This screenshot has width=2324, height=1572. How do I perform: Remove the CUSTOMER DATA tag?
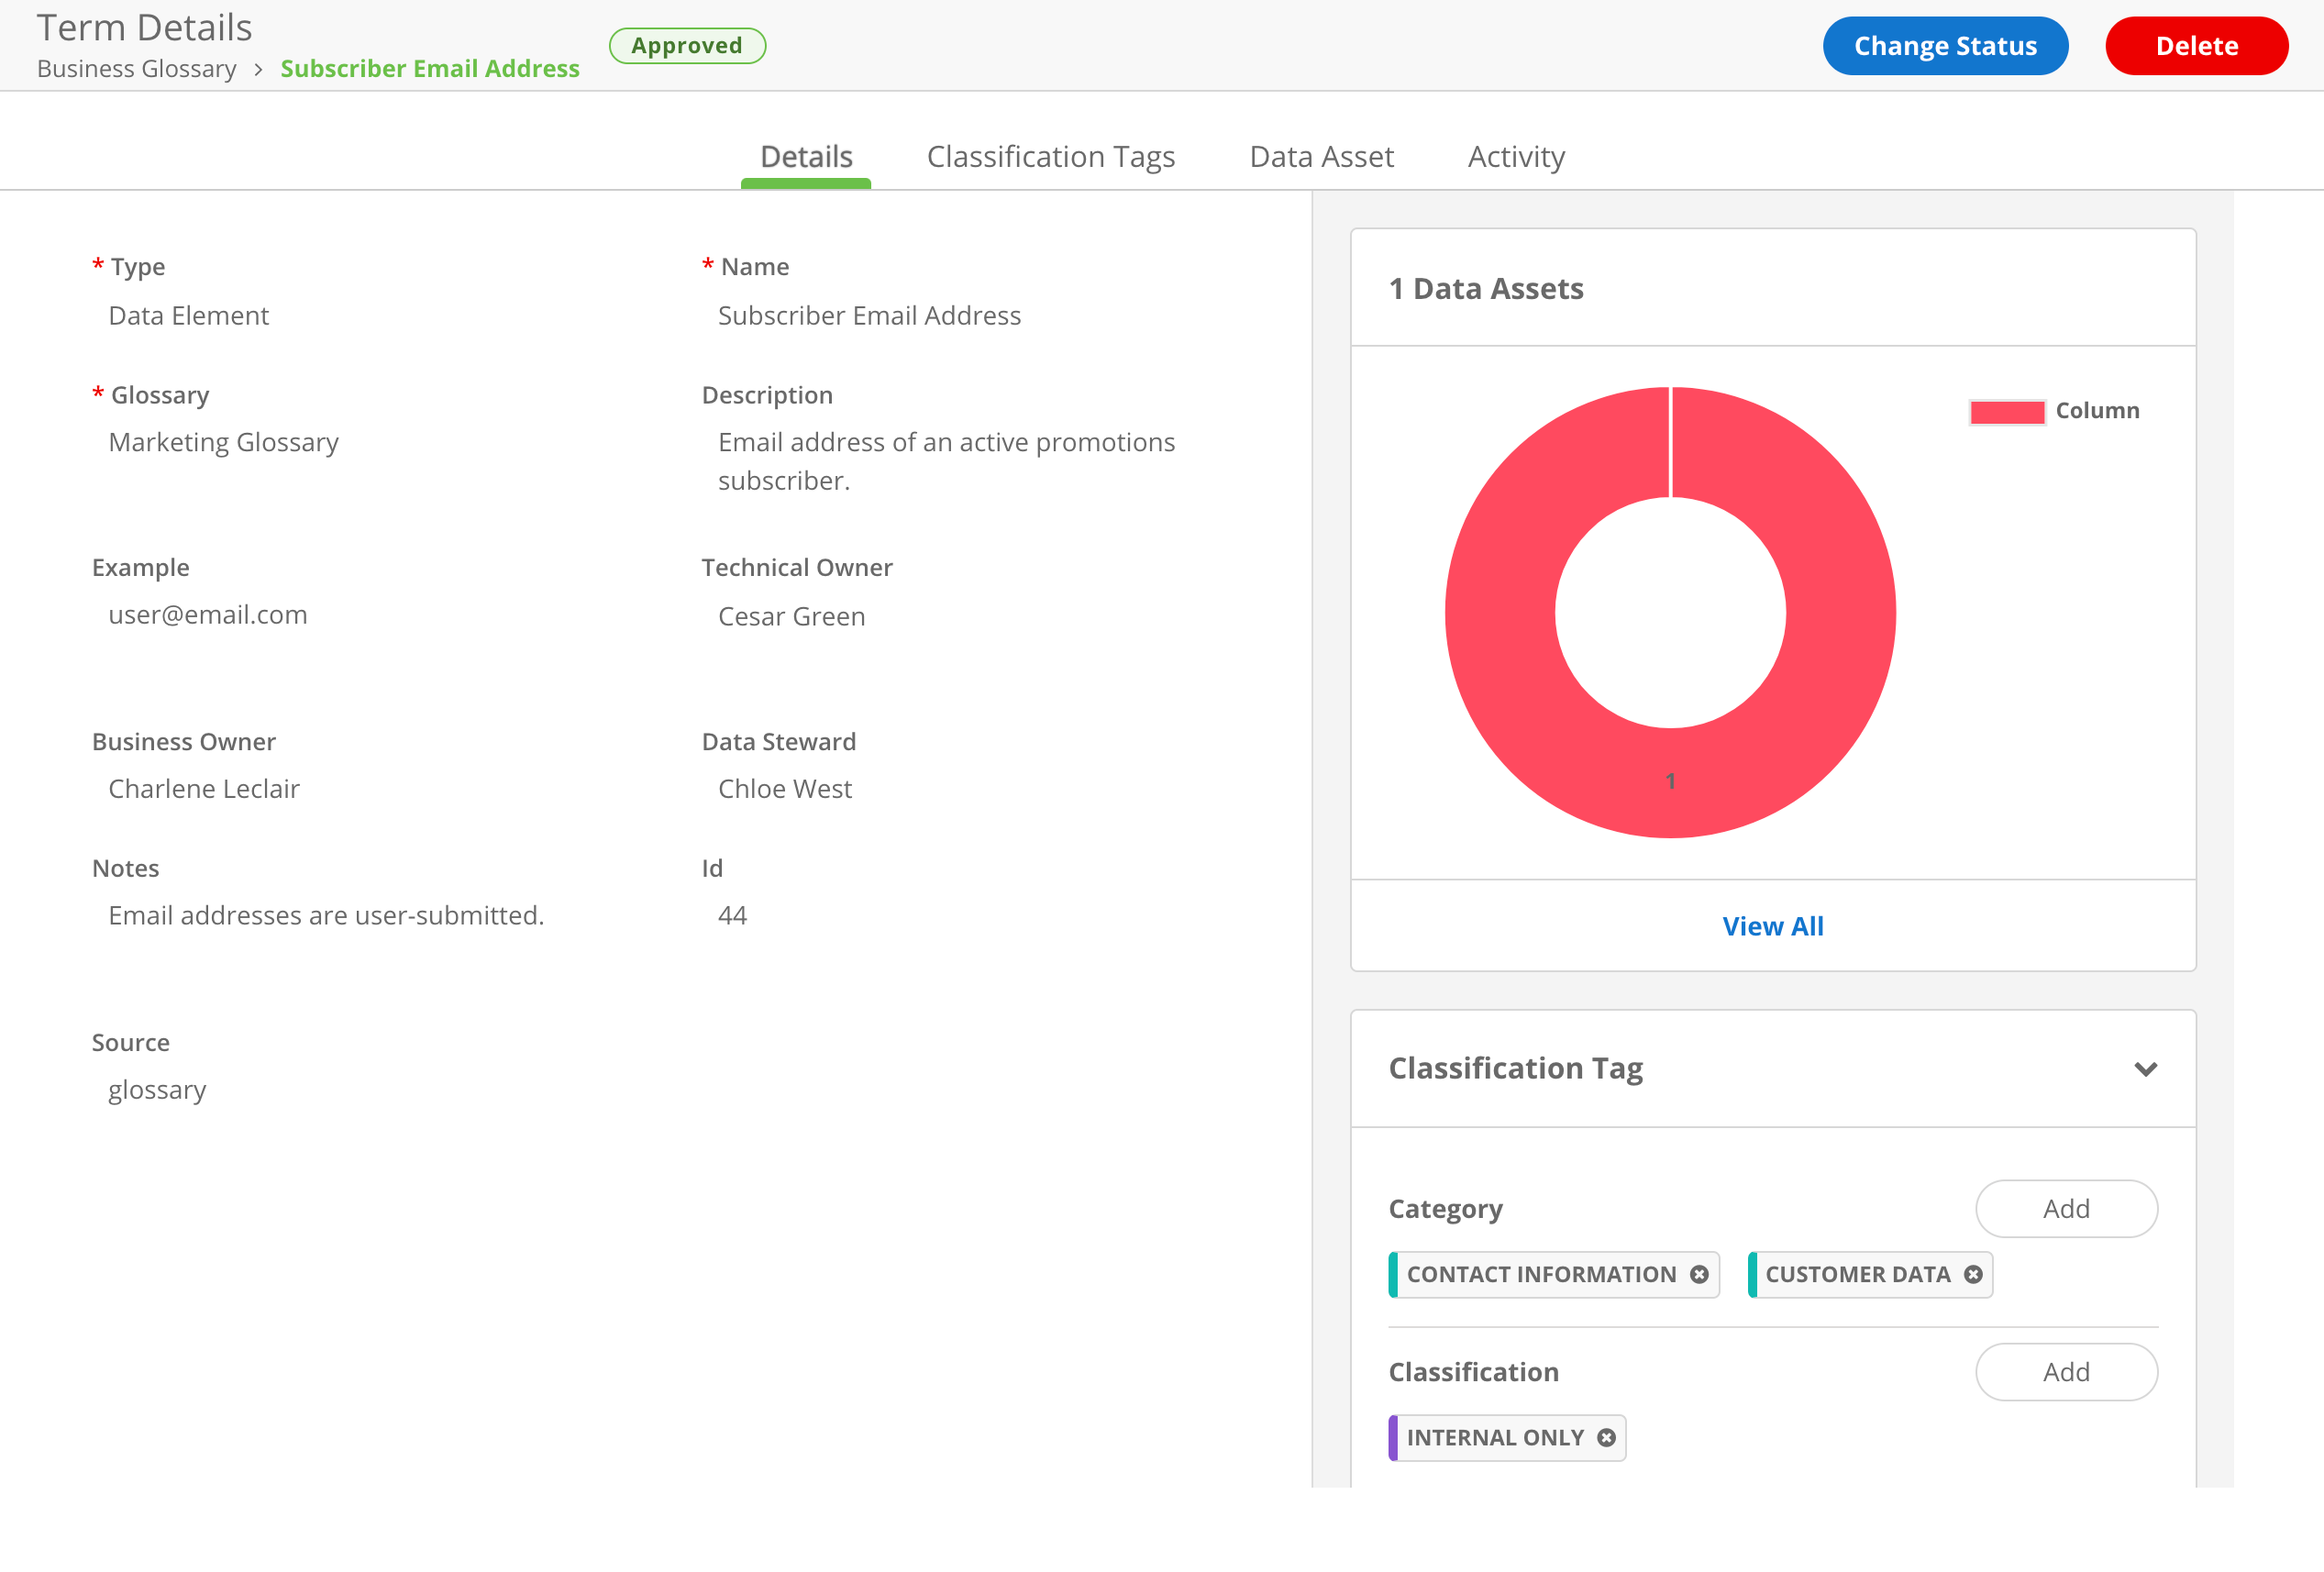[1973, 1274]
